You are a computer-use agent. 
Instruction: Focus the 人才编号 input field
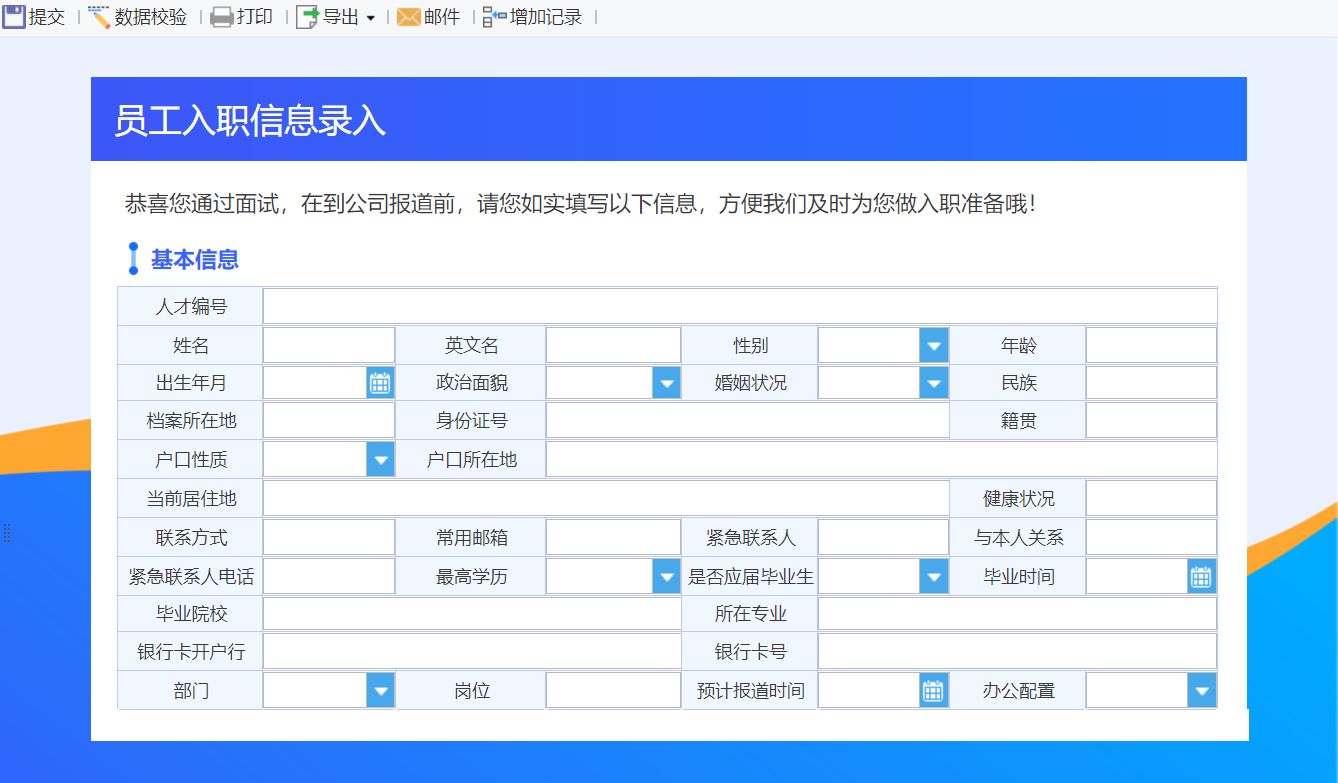tap(740, 306)
